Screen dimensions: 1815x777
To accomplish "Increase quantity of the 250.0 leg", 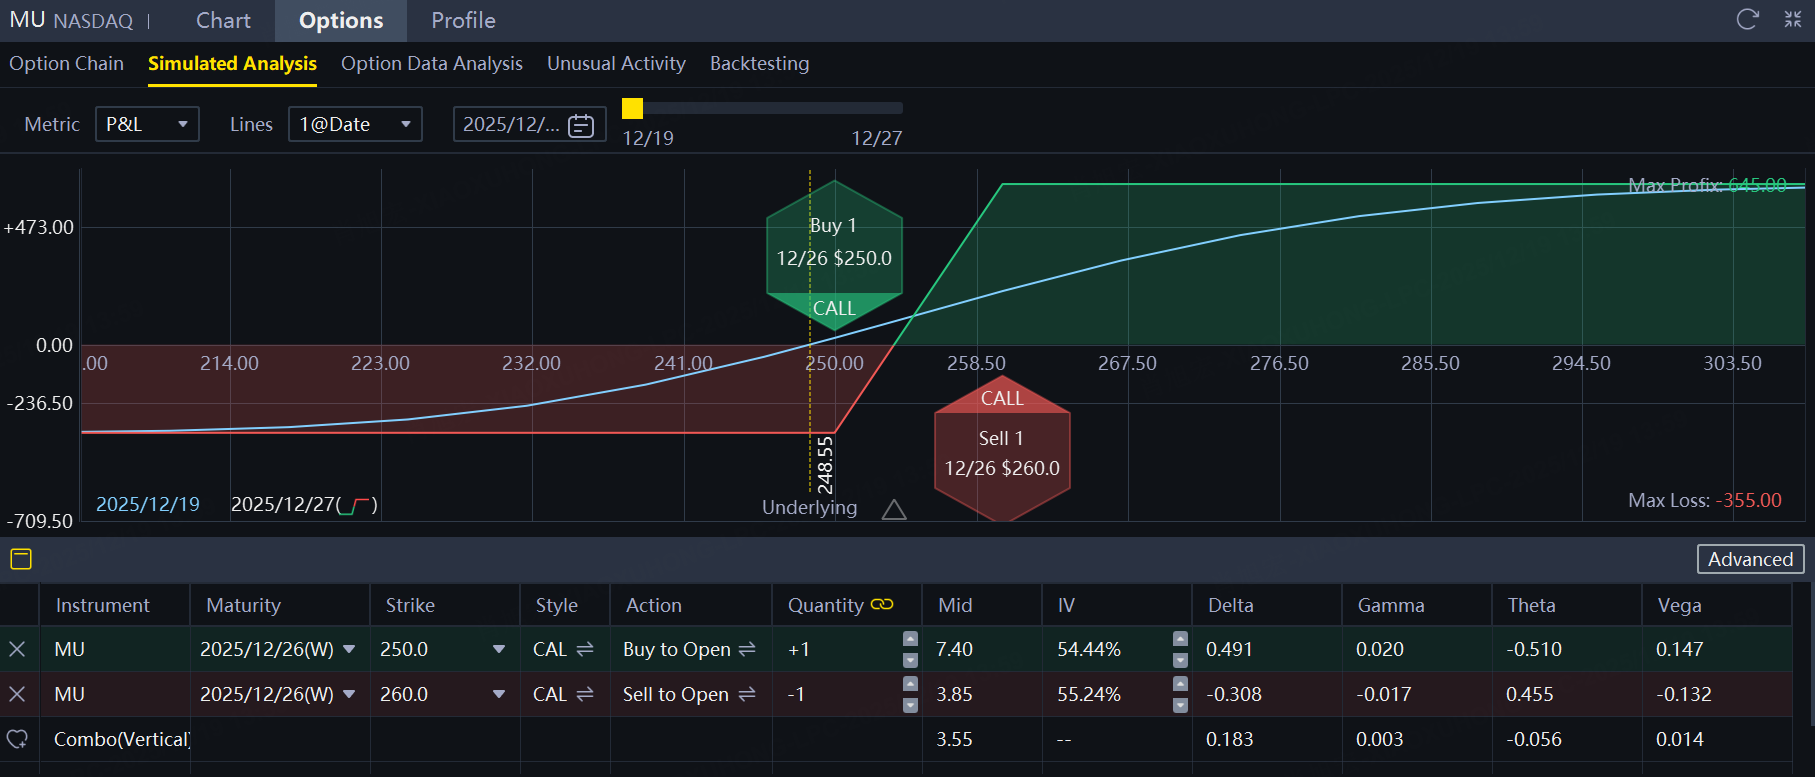I will (910, 639).
